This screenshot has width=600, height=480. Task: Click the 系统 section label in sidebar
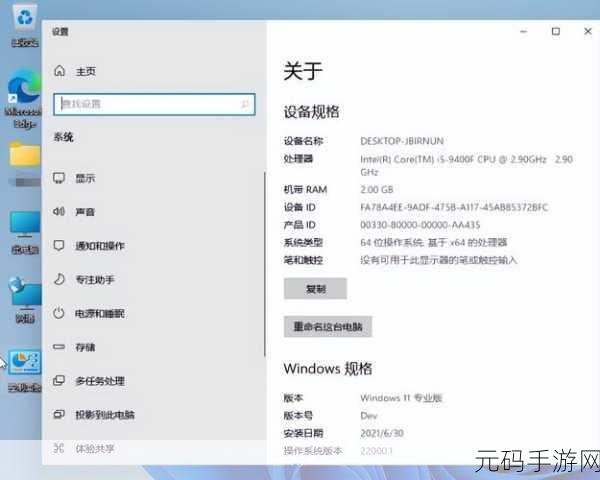click(64, 137)
